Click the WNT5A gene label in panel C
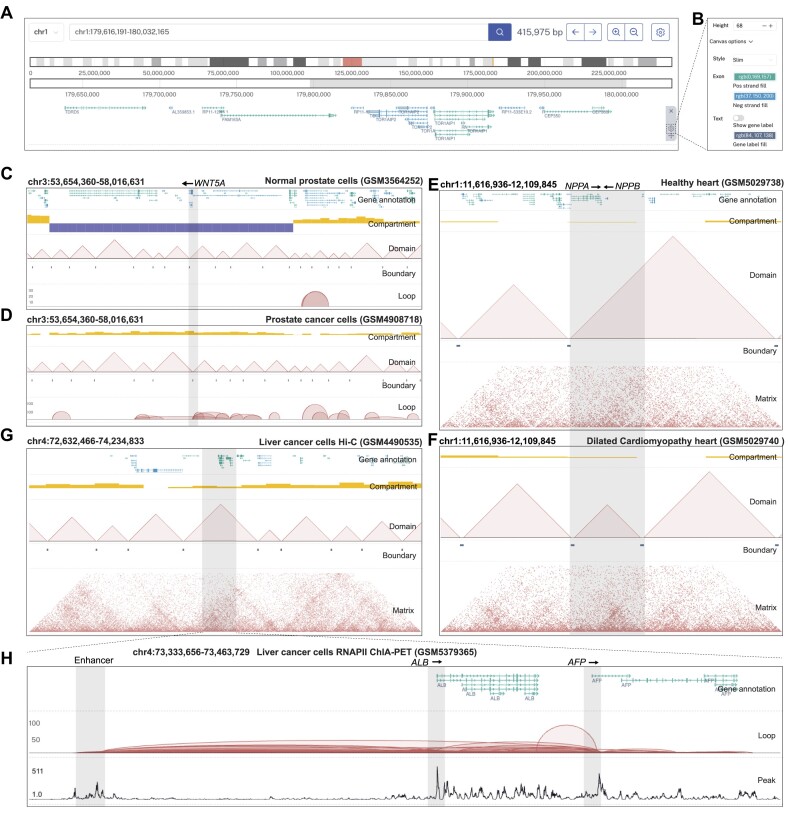The image size is (788, 816). click(209, 183)
